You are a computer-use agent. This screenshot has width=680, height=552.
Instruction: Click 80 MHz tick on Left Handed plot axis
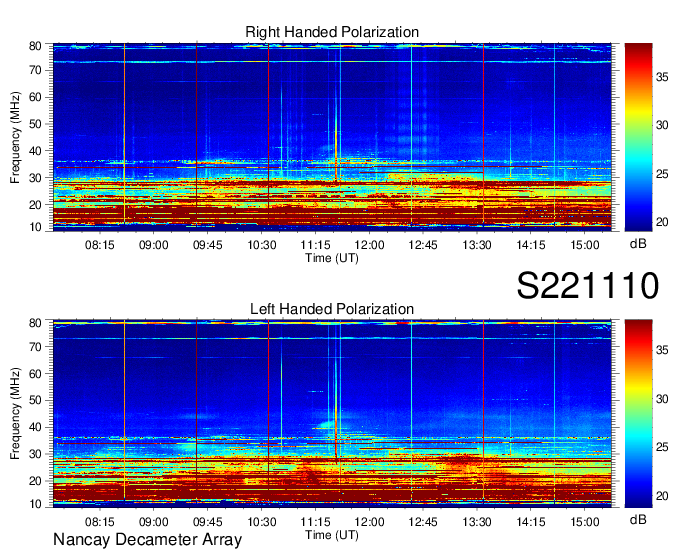(x=35, y=323)
